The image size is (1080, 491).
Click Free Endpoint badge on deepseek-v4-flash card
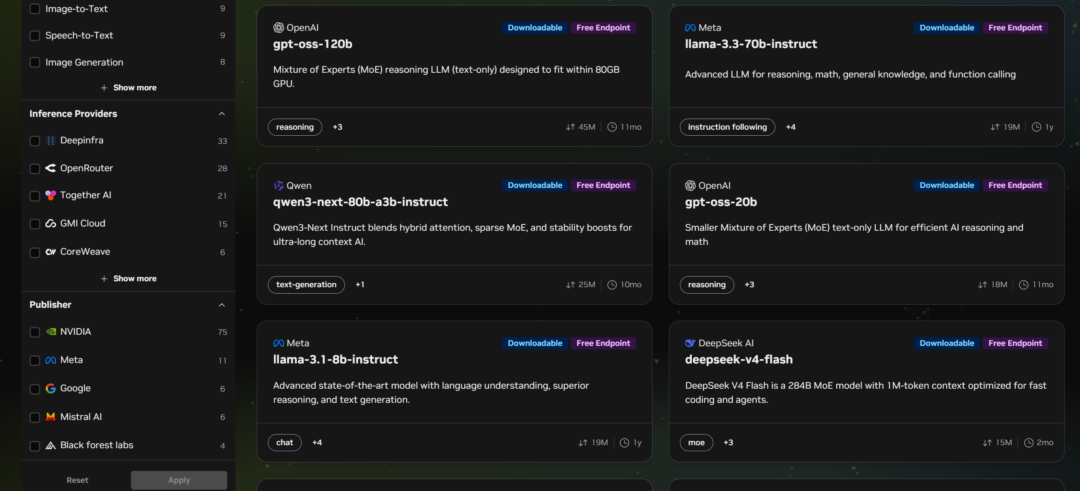pyautogui.click(x=1015, y=344)
